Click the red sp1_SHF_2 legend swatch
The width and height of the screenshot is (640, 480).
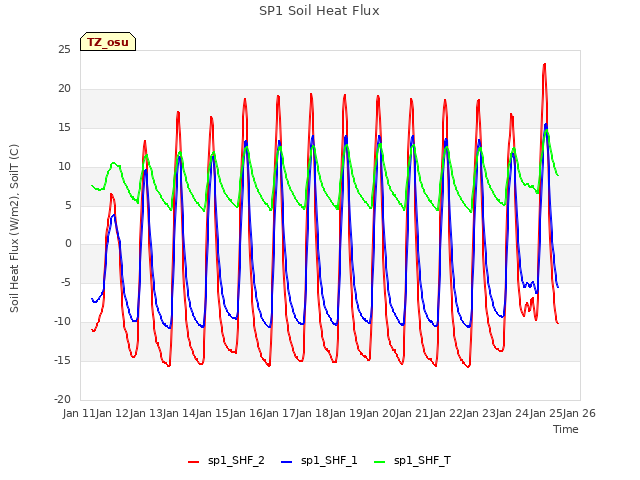point(193,462)
